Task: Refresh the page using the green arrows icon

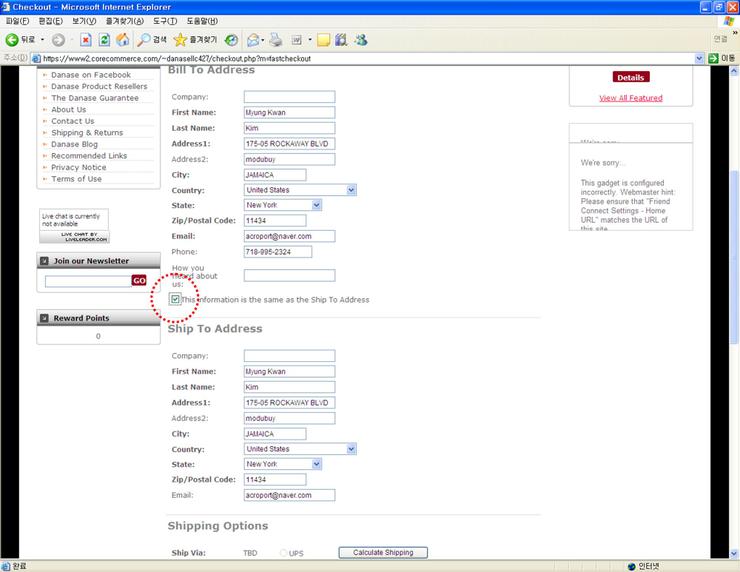Action: pyautogui.click(x=104, y=40)
